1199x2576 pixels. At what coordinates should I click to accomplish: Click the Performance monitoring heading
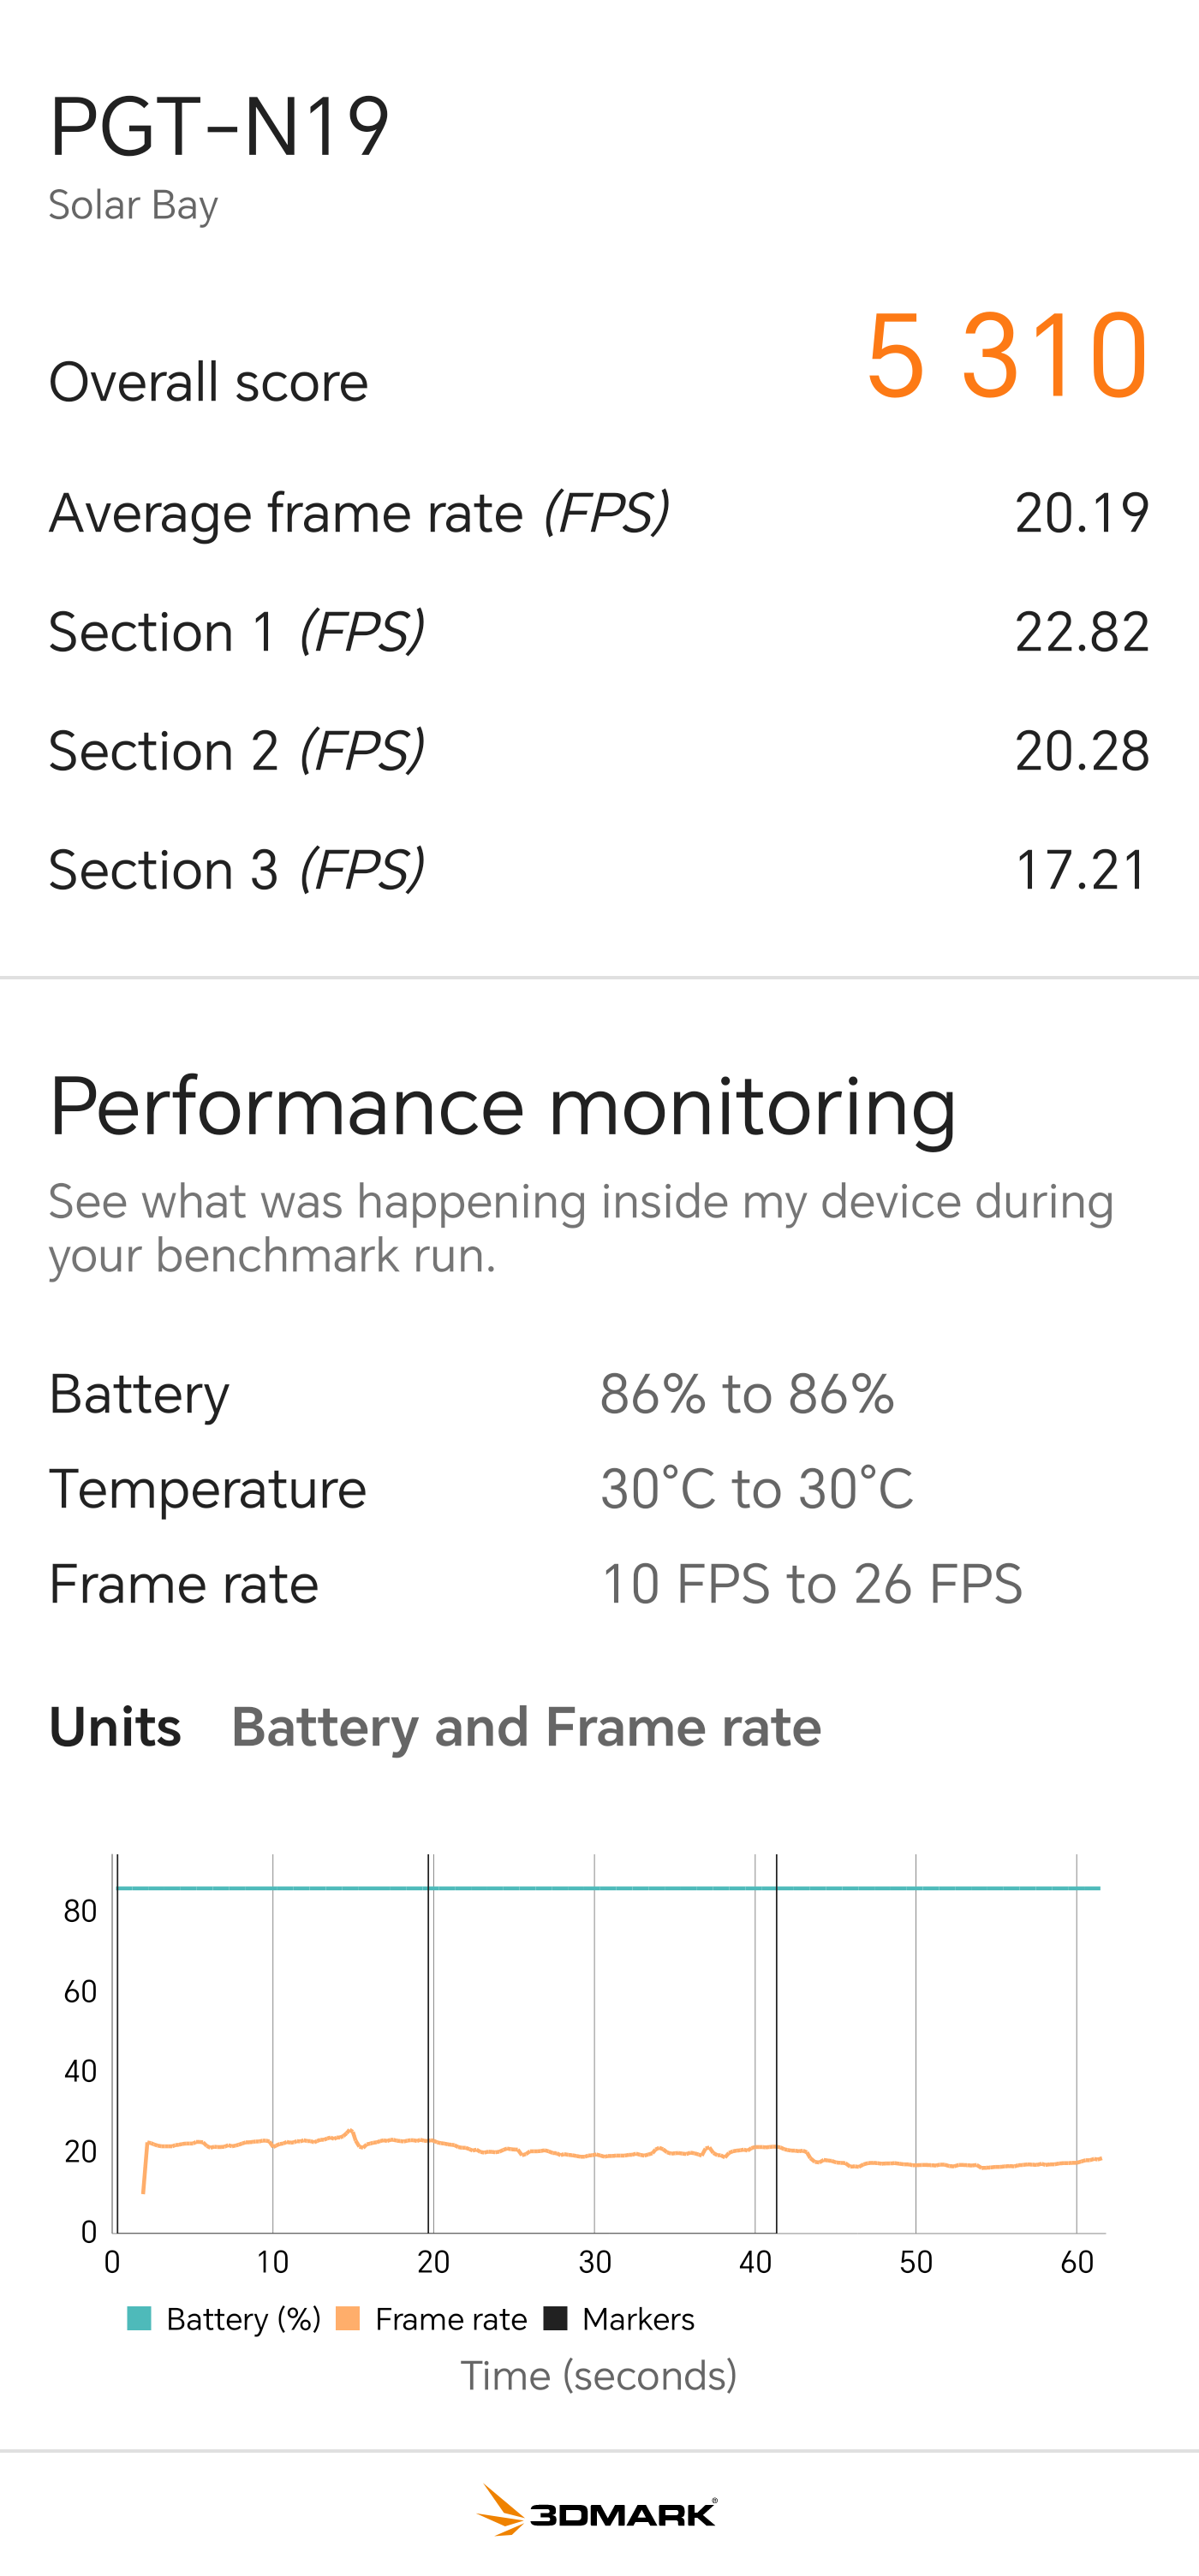(503, 1107)
